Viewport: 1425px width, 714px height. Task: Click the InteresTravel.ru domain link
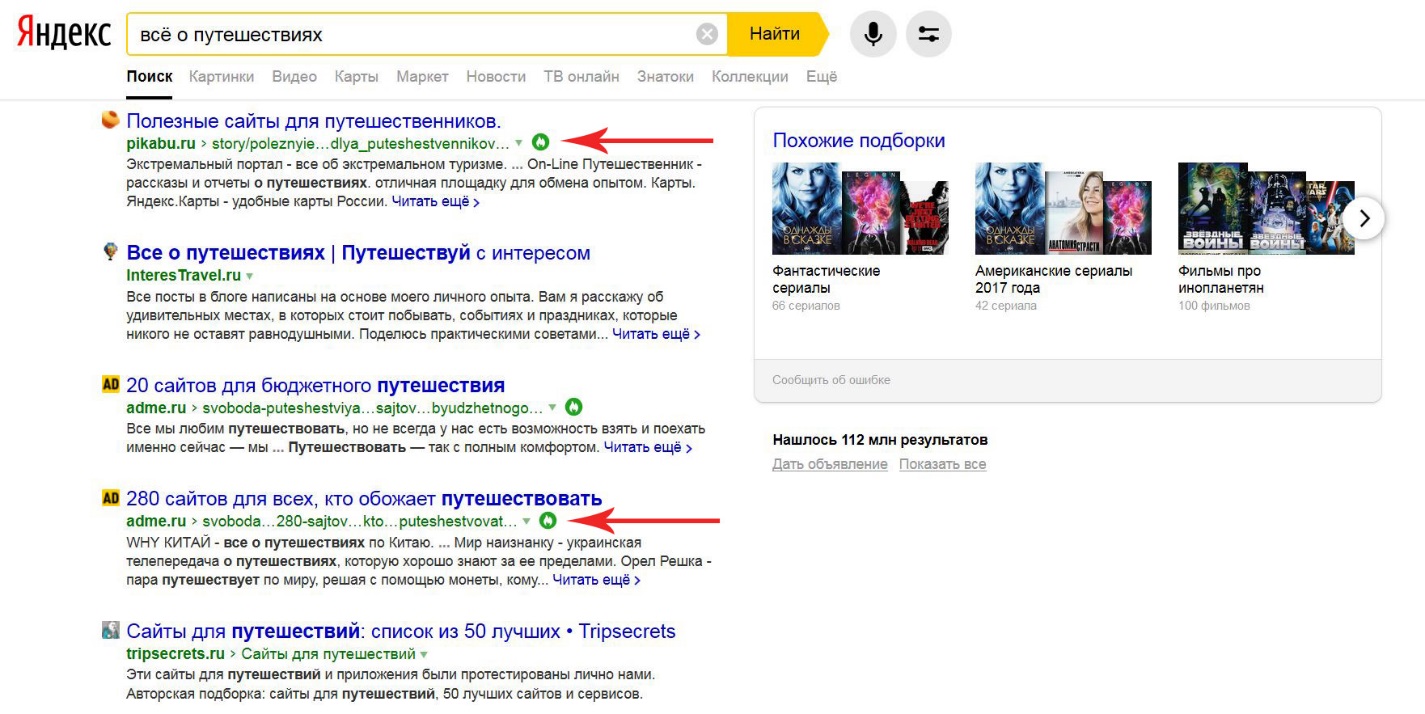tap(184, 275)
